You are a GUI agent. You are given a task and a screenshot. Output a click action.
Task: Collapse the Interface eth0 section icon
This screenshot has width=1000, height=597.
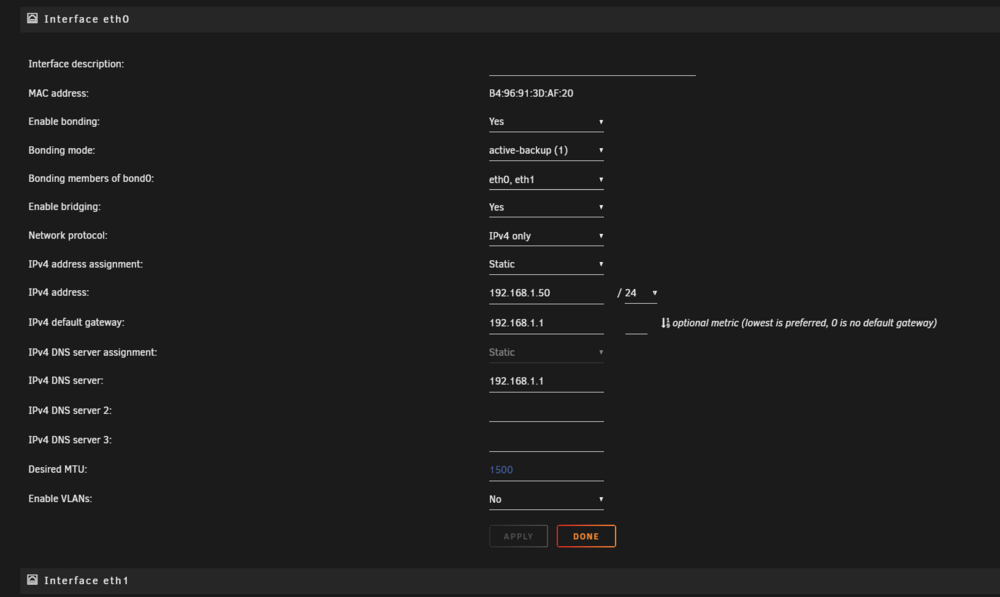32,18
